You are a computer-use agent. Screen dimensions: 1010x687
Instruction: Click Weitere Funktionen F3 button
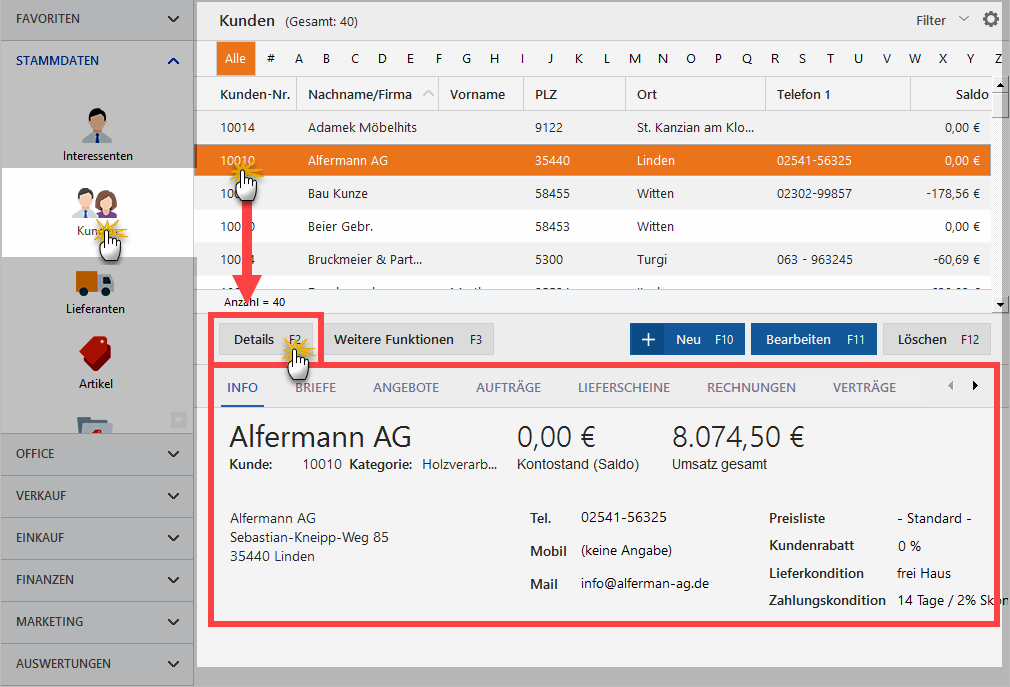[408, 339]
